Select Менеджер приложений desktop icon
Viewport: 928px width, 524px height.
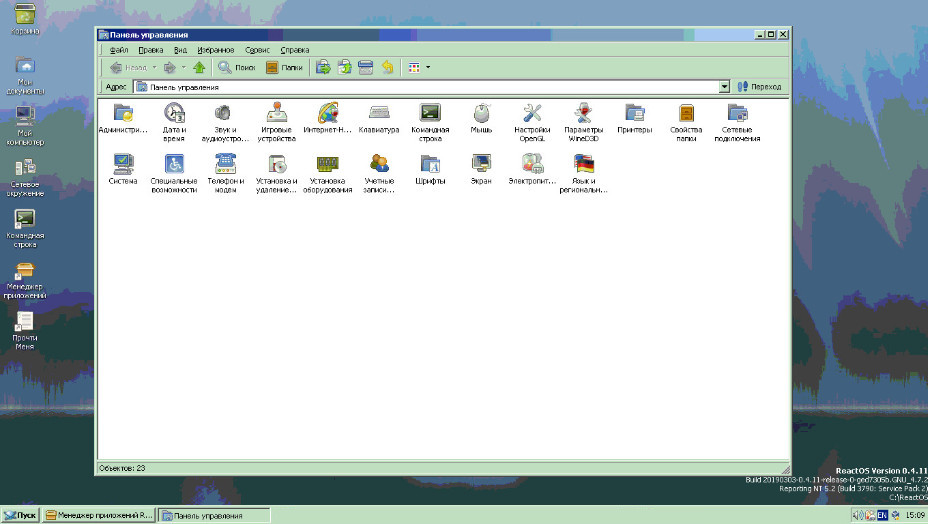point(25,279)
